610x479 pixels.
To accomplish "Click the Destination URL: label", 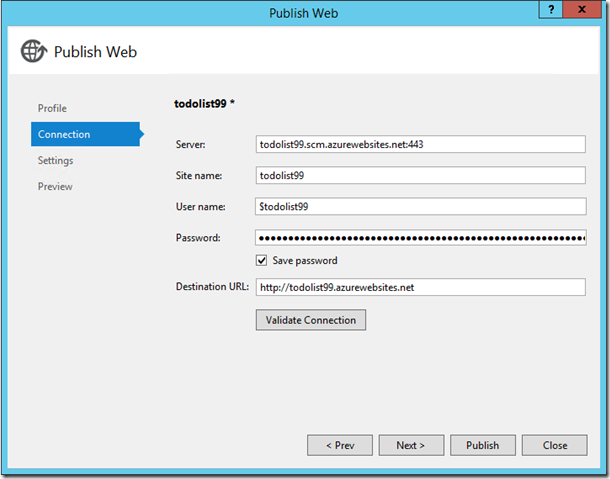I will point(212,287).
